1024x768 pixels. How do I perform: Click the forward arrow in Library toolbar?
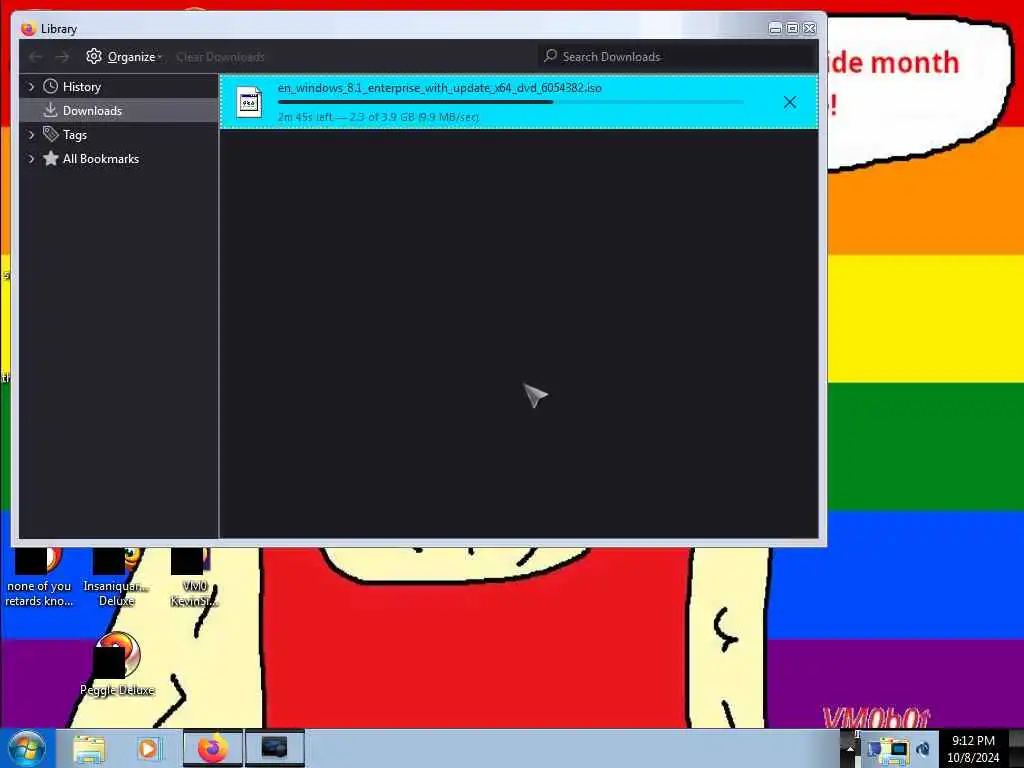62,57
